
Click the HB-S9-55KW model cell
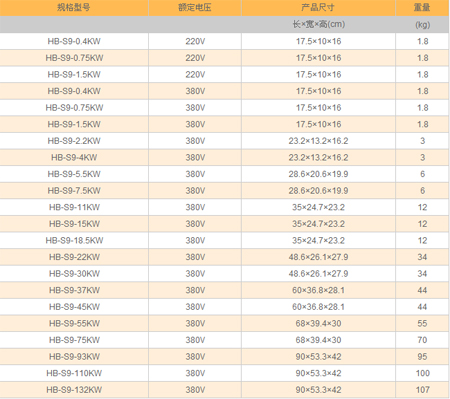tap(74, 323)
